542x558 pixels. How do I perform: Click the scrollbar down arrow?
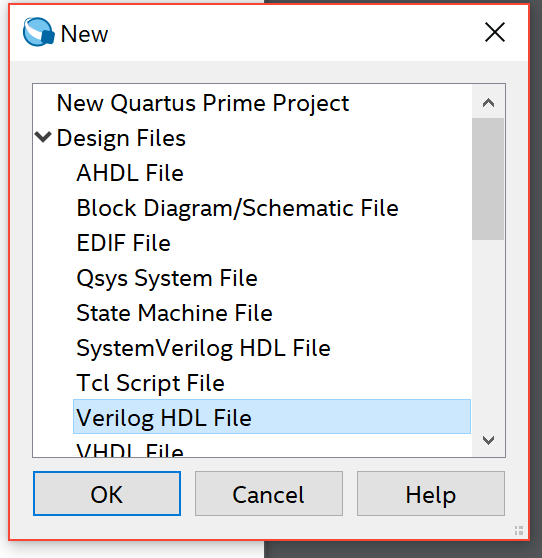(488, 440)
